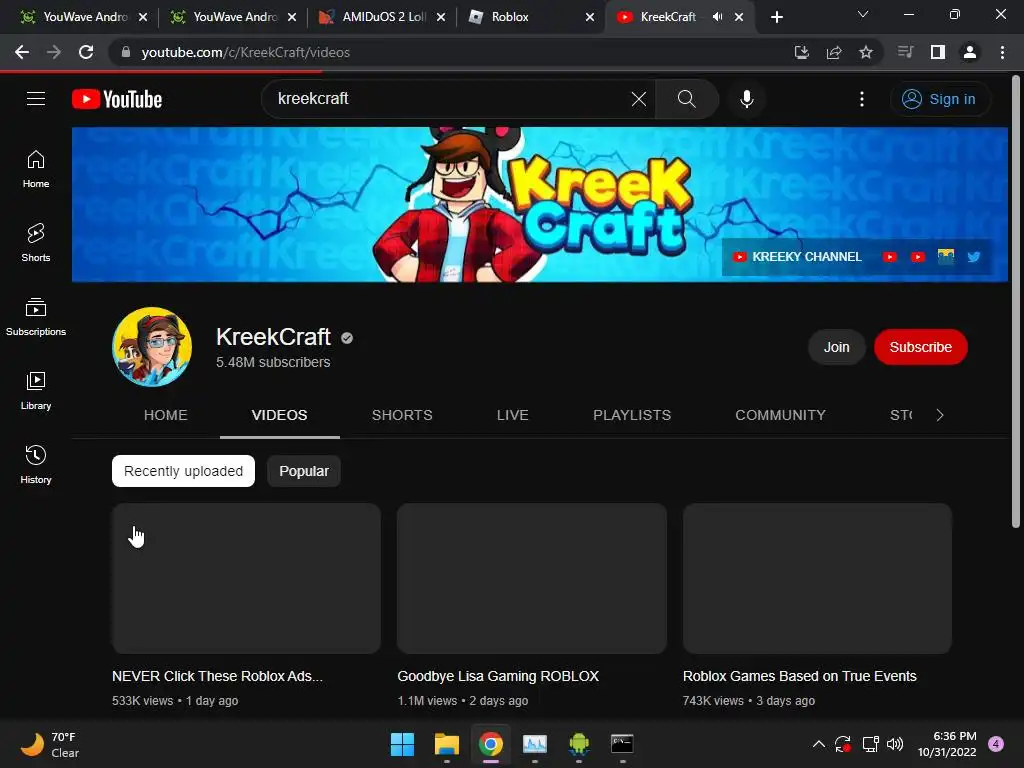Bookmark page with star icon
The image size is (1024, 768).
866,52
